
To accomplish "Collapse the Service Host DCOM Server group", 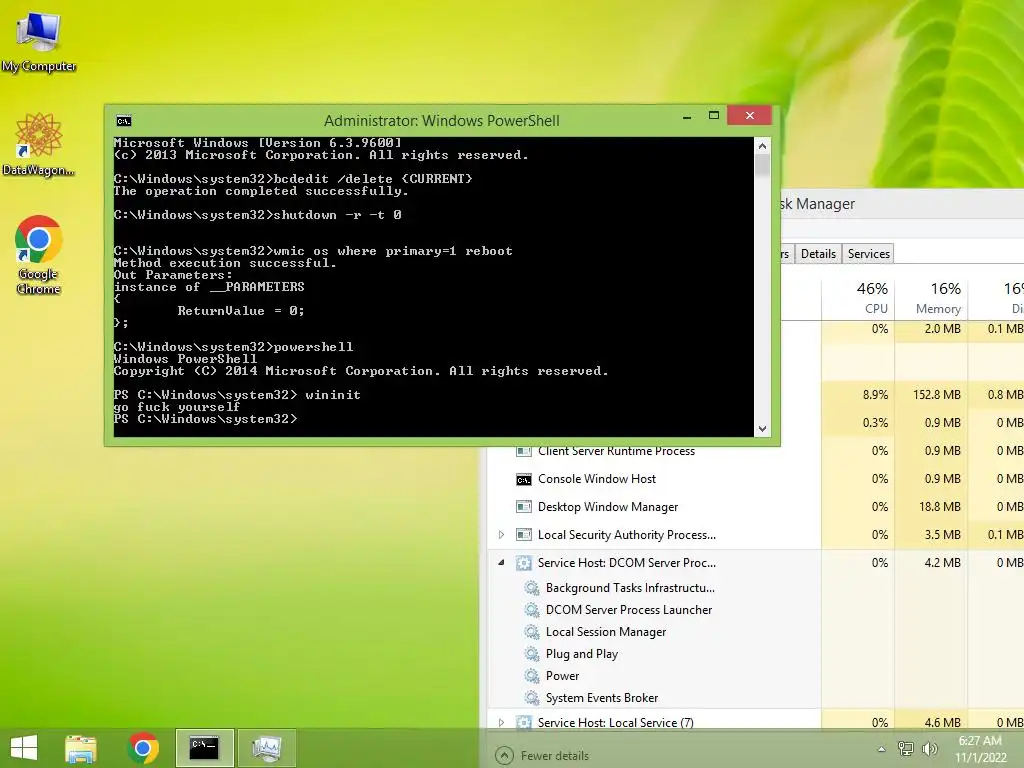I will pos(501,562).
